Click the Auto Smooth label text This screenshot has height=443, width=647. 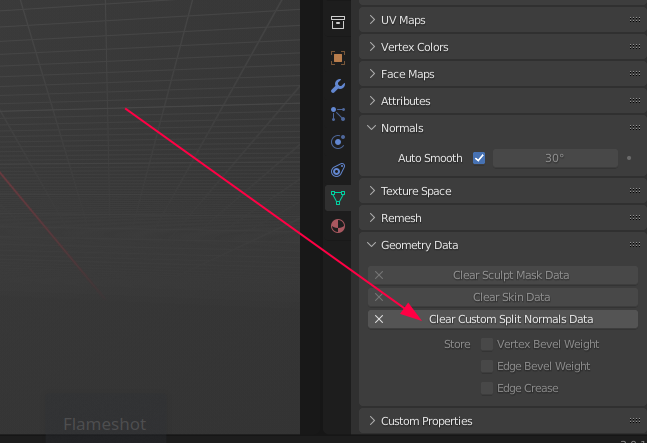click(430, 158)
